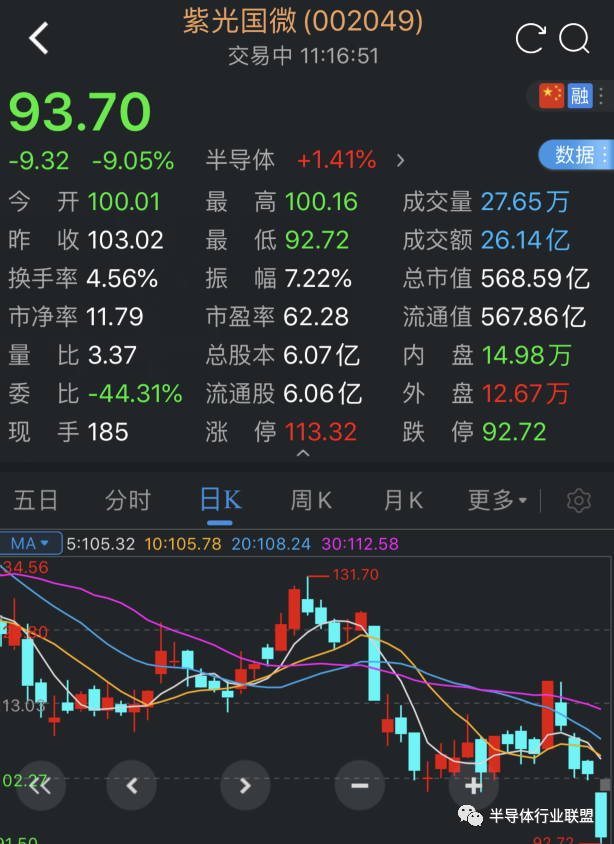This screenshot has height=844, width=614.
Task: Tap the 昨收 103.02 value
Action: click(125, 240)
